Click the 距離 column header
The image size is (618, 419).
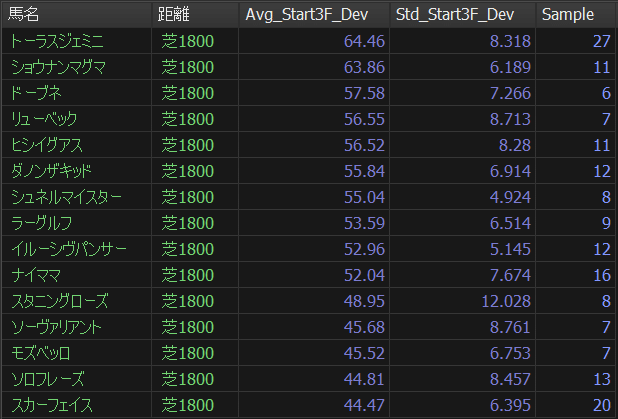point(195,15)
